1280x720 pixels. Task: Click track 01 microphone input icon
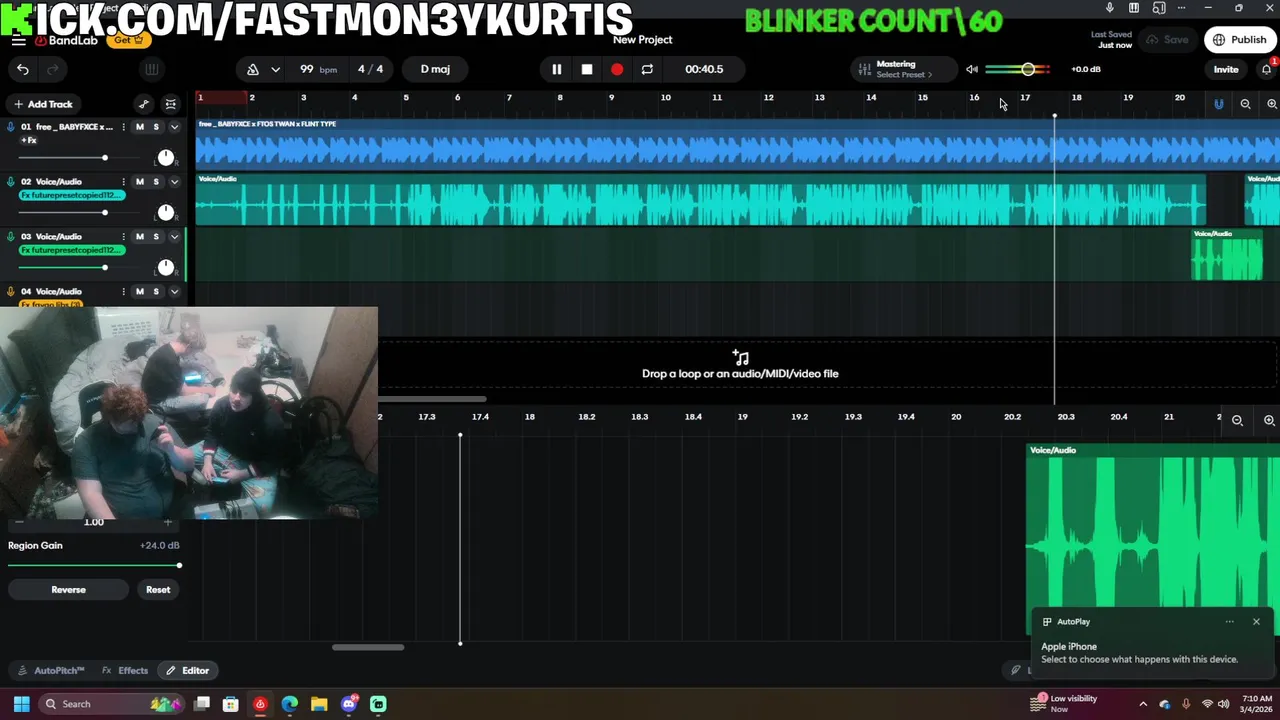pyautogui.click(x=11, y=127)
